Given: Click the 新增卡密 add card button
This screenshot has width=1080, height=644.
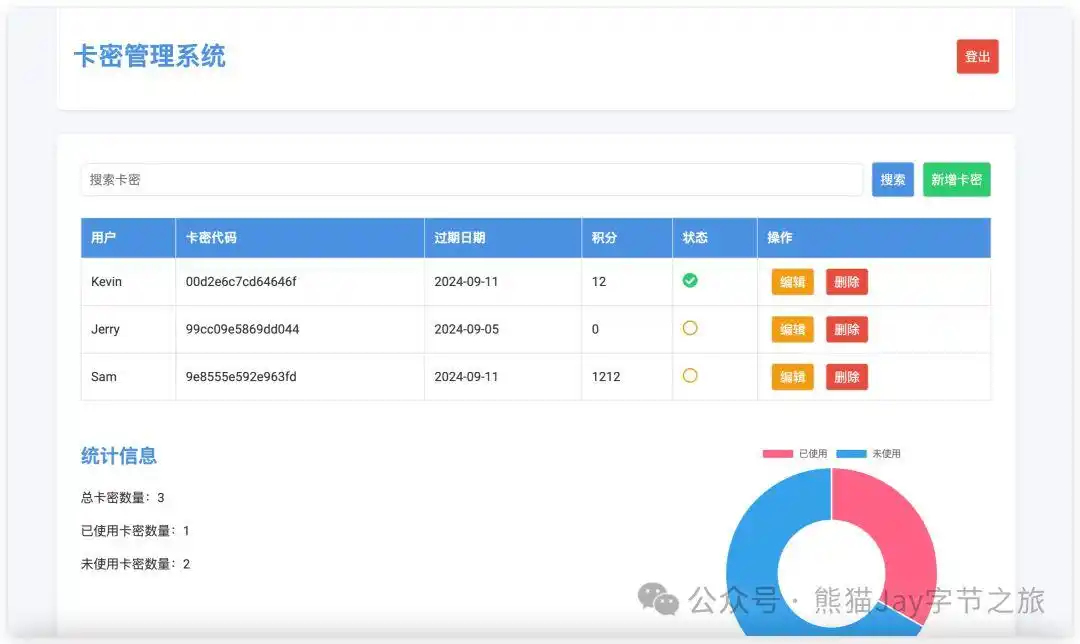Looking at the screenshot, I should pos(956,179).
